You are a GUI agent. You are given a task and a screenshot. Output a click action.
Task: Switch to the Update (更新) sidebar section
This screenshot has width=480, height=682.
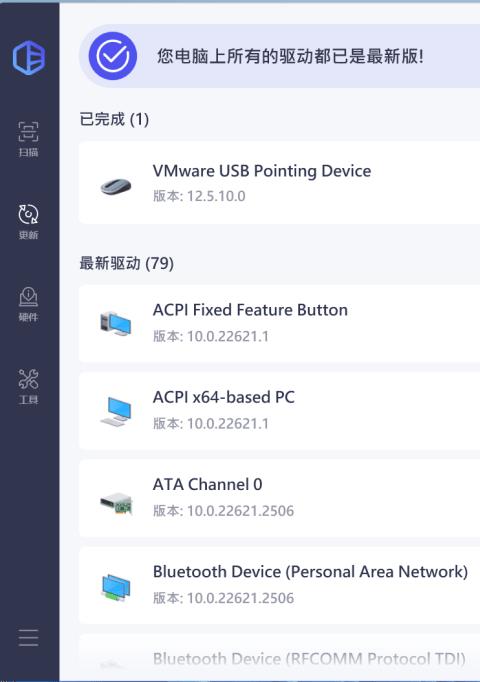pyautogui.click(x=28, y=222)
